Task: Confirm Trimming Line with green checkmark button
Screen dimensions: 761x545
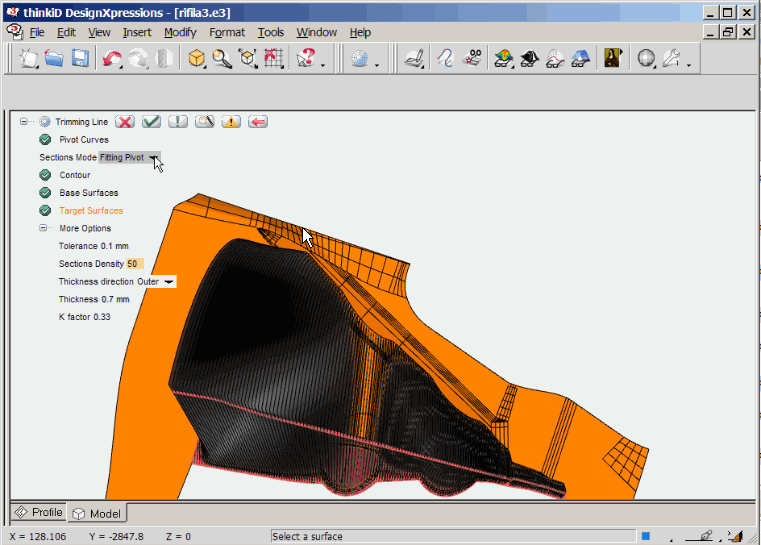Action: [x=152, y=122]
